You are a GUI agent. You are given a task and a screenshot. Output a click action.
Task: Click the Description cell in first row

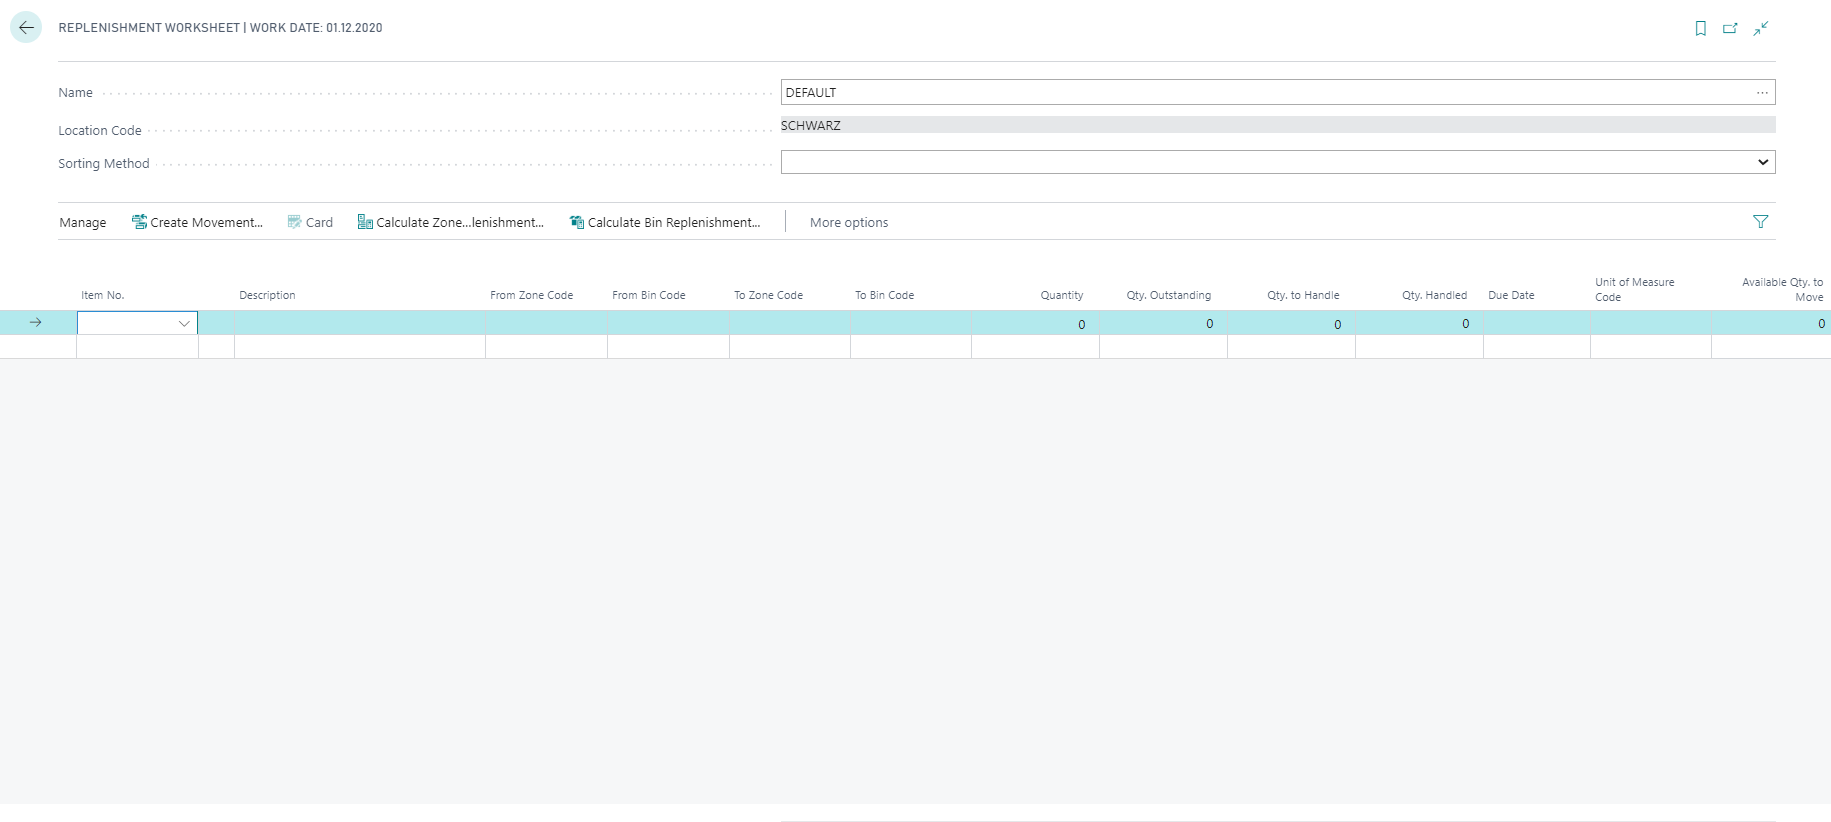point(360,323)
